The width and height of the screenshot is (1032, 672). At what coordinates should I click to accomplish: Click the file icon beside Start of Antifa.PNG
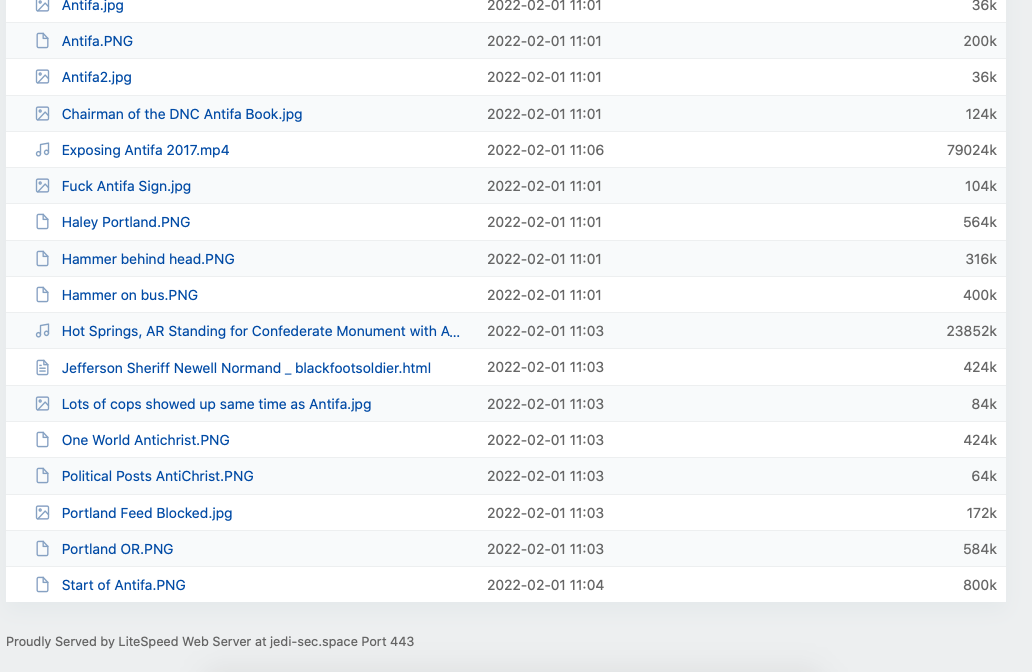coord(42,585)
